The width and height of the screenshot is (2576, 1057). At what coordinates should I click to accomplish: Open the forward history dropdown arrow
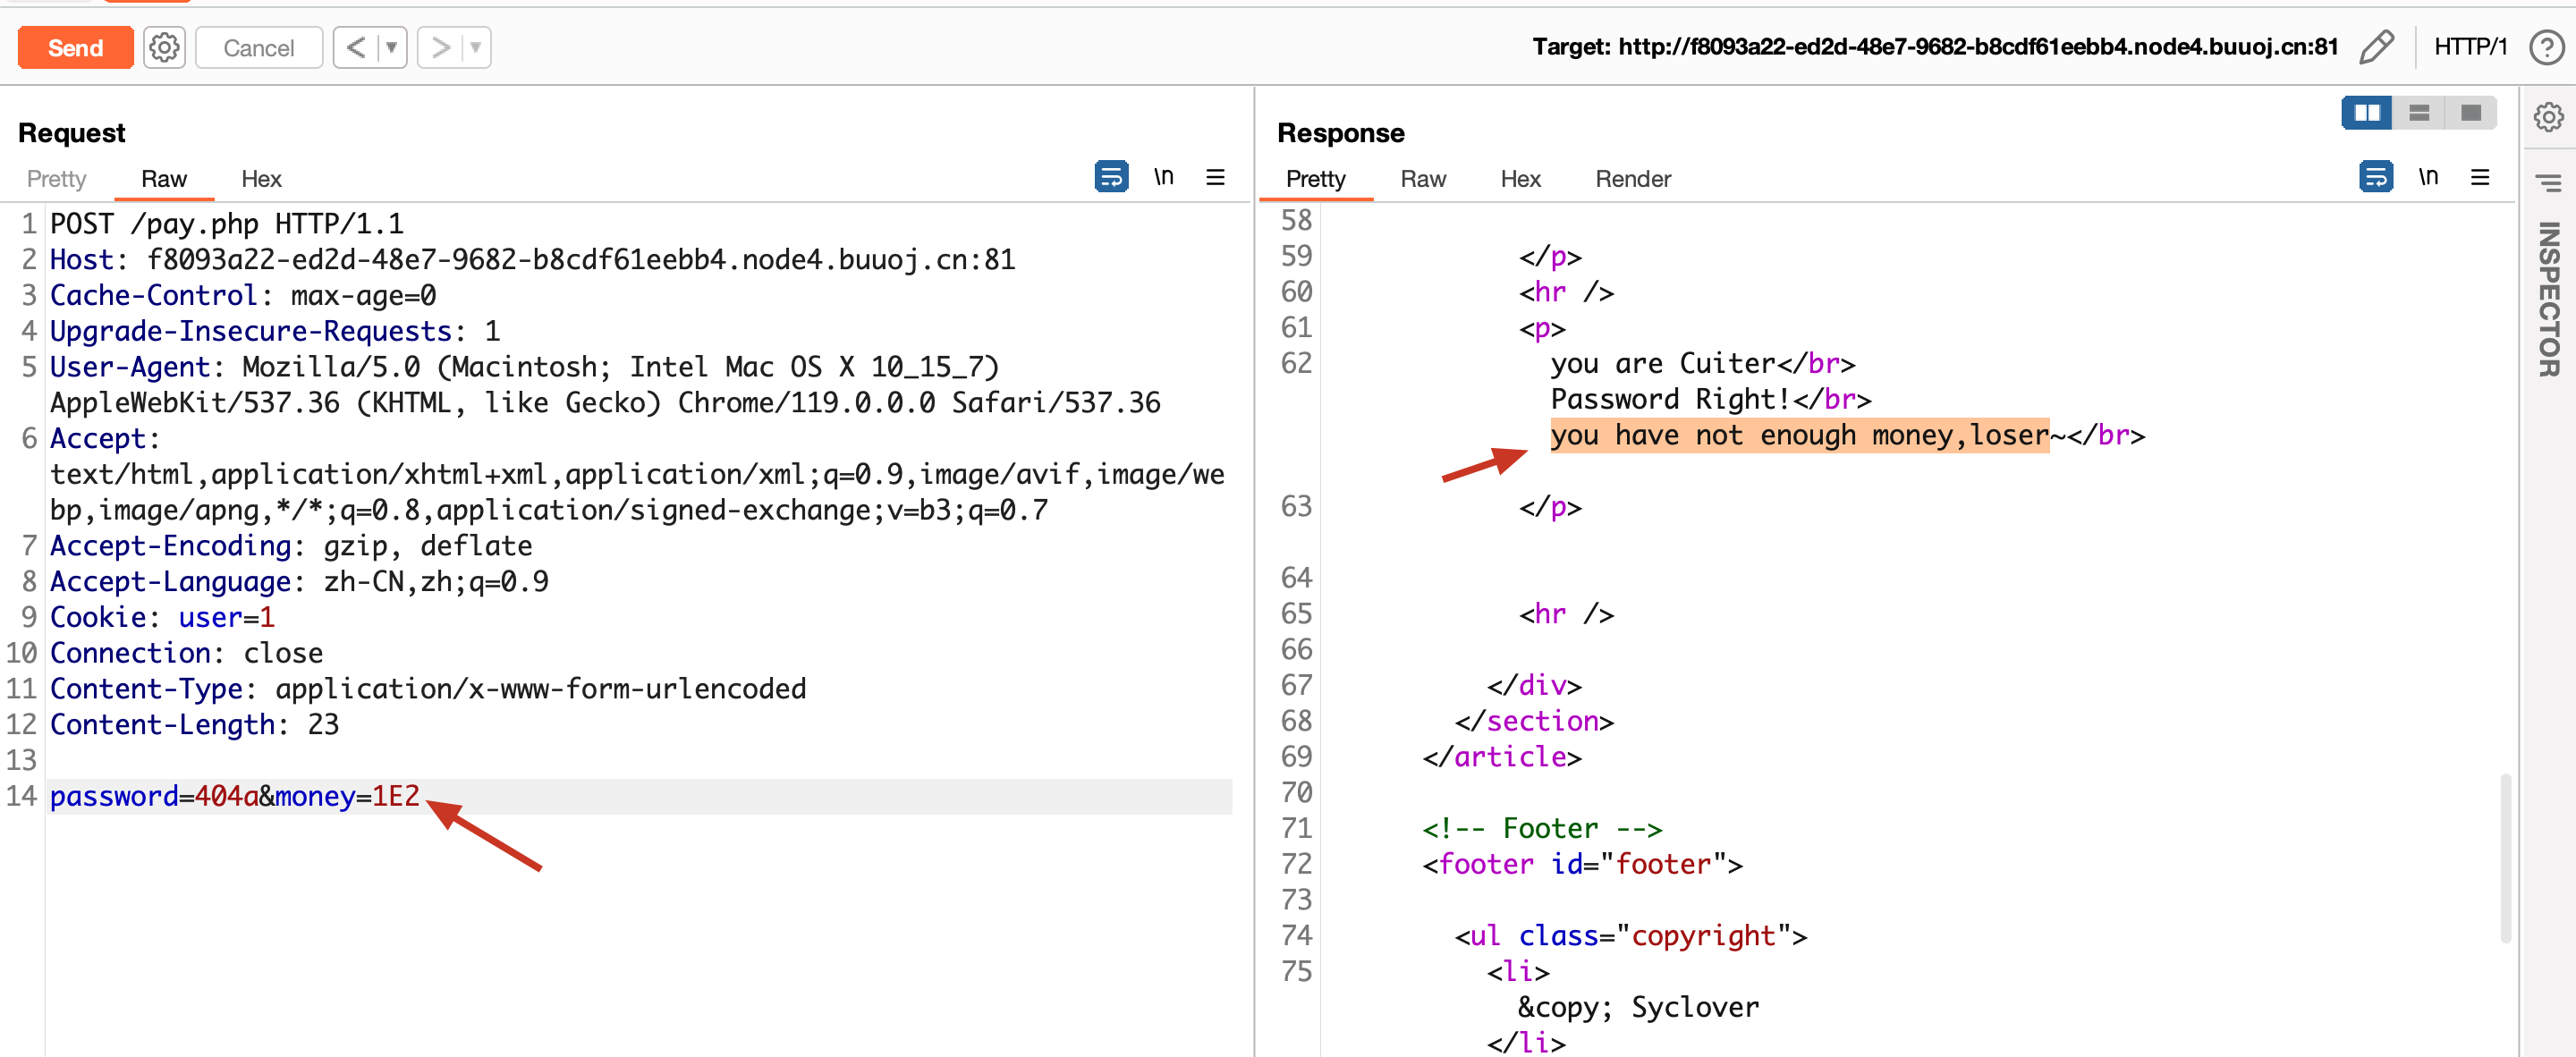coord(476,47)
